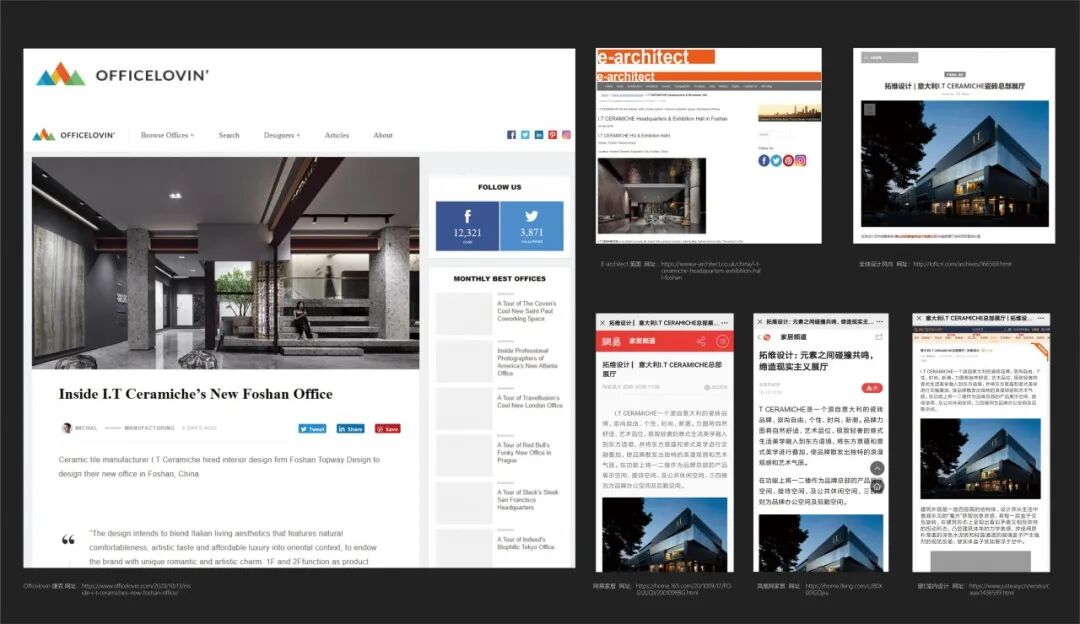This screenshot has width=1080, height=624.
Task: Open the gray dropdown atop the Chinese article page
Action: (x=890, y=57)
